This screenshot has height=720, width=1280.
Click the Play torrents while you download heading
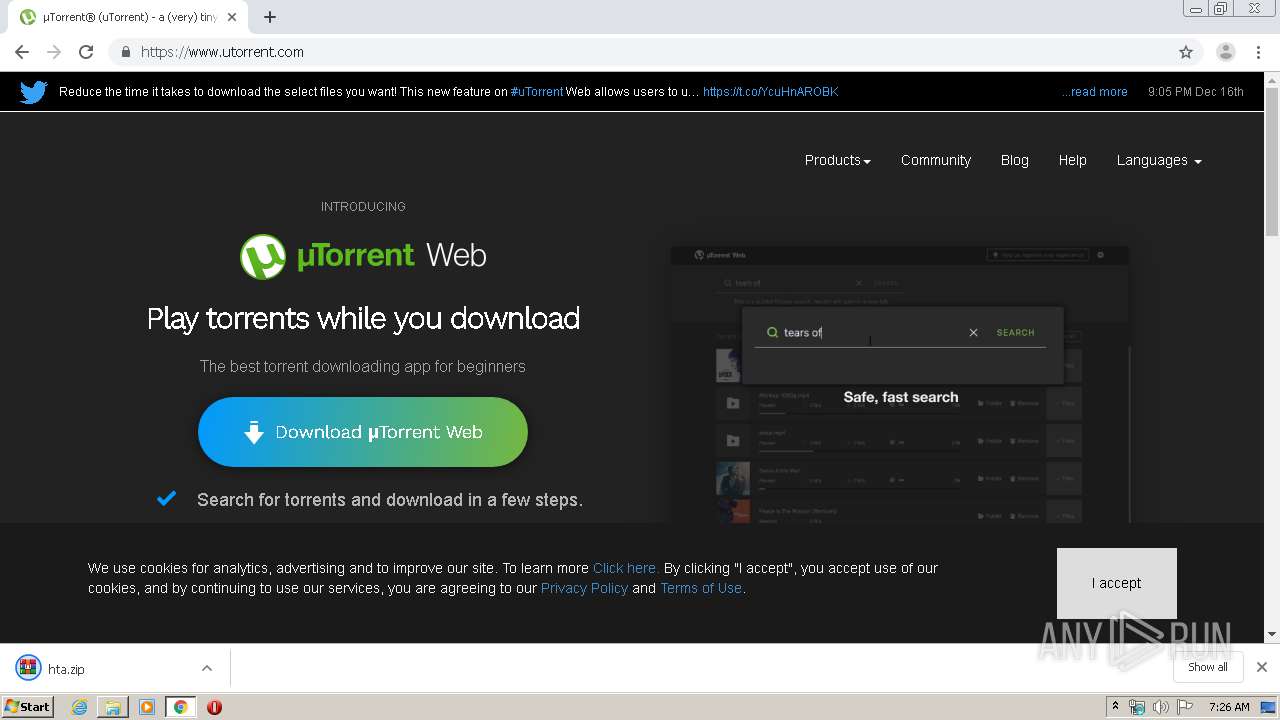(x=363, y=318)
